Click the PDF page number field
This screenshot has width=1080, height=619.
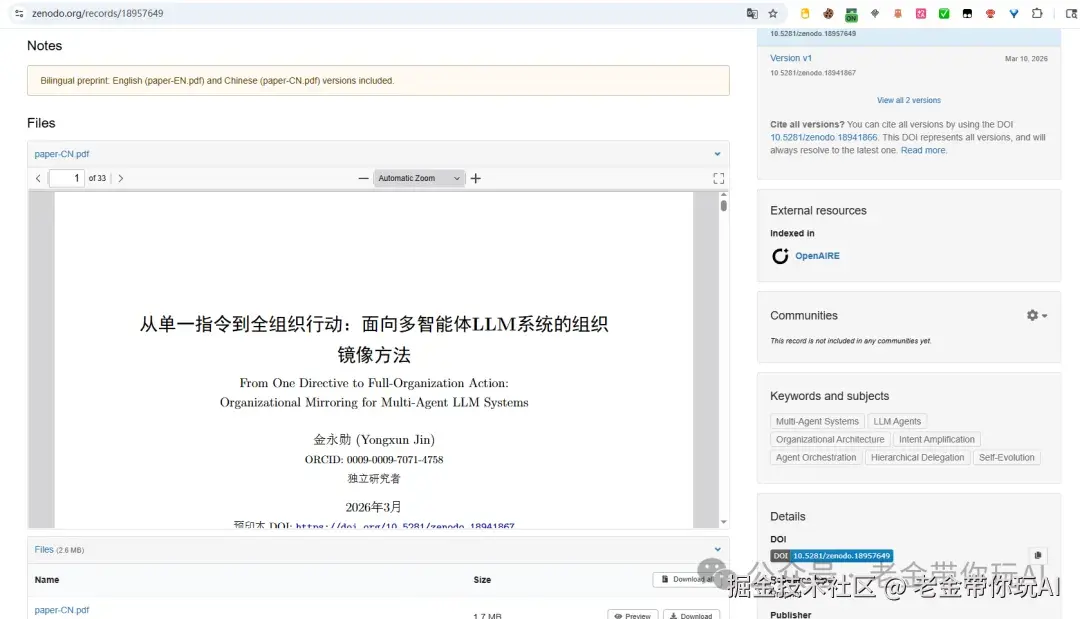point(67,178)
